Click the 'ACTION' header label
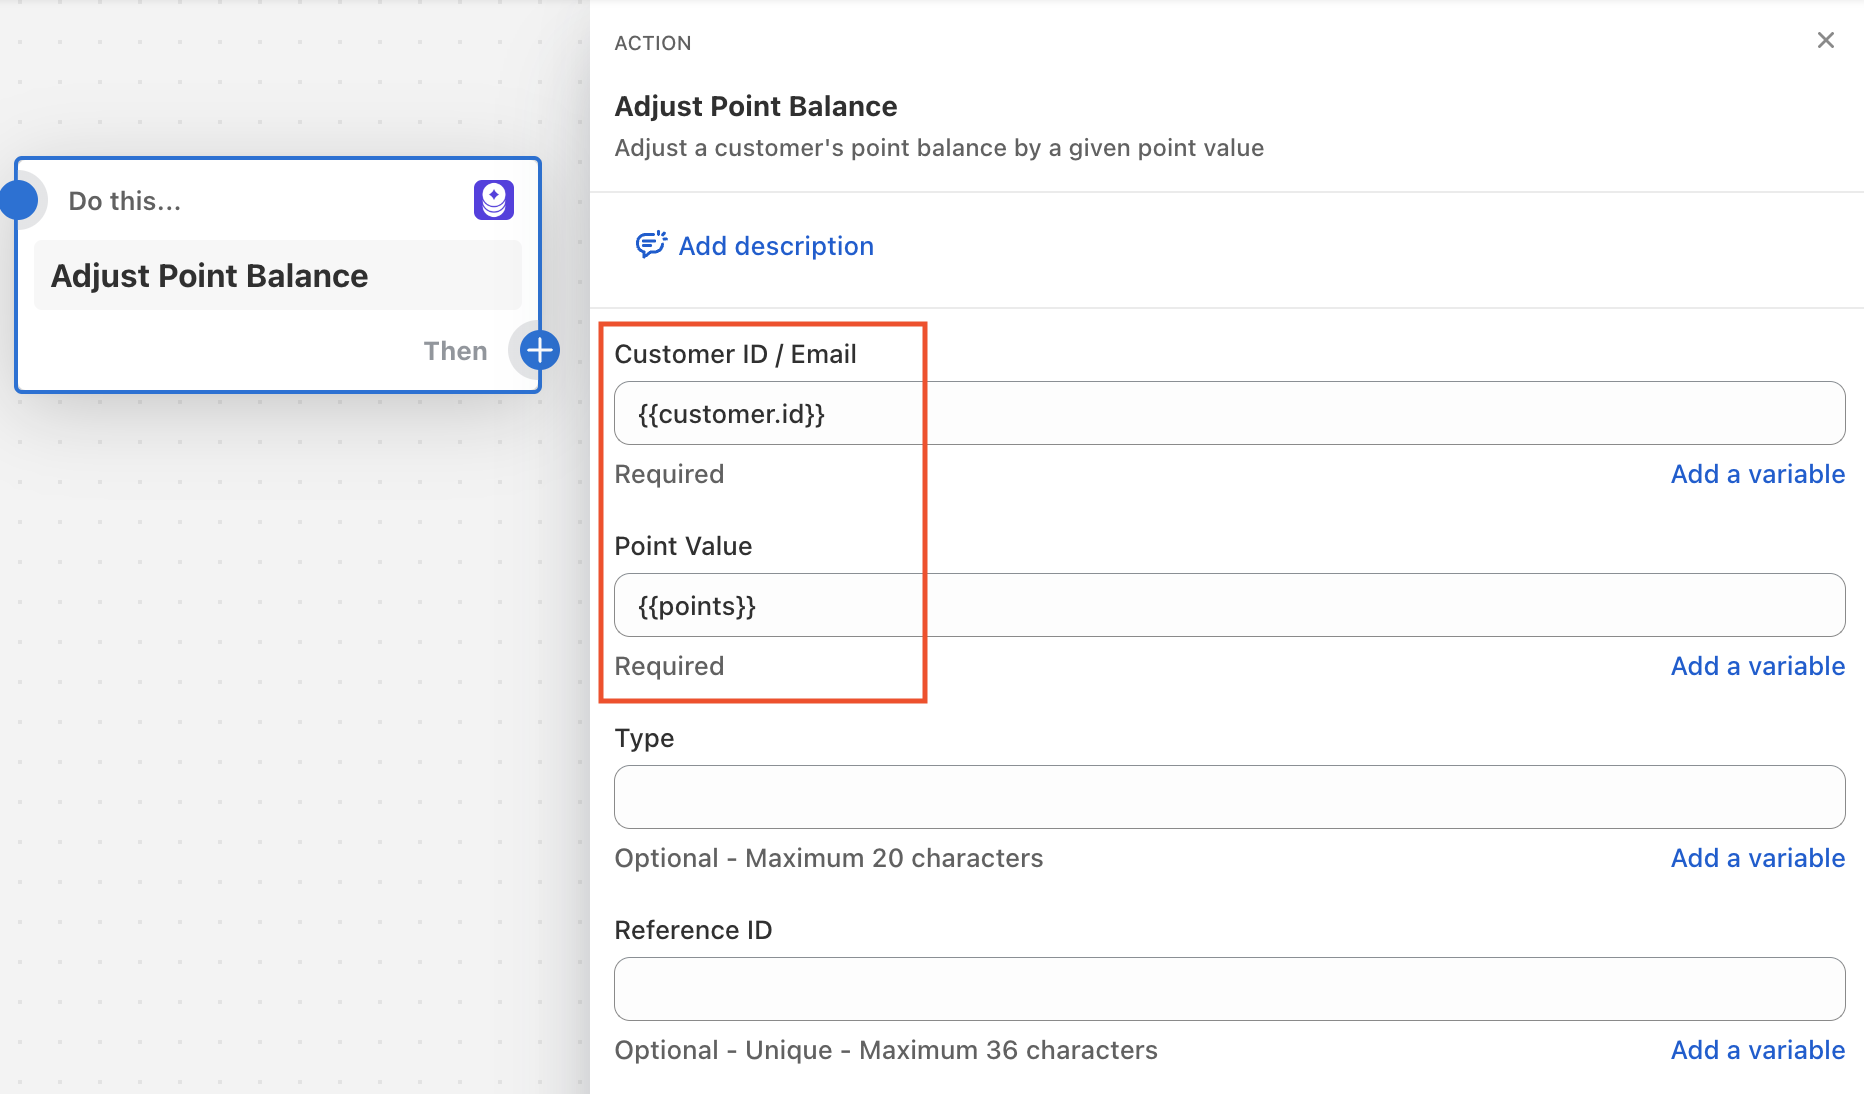The image size is (1864, 1094). 653,43
